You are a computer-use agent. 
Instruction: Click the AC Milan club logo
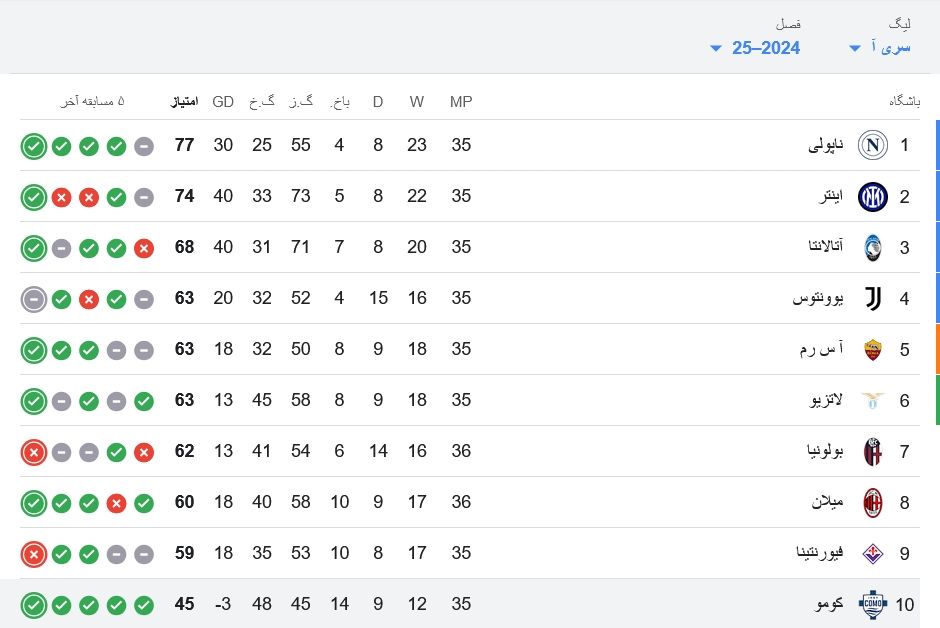click(872, 502)
